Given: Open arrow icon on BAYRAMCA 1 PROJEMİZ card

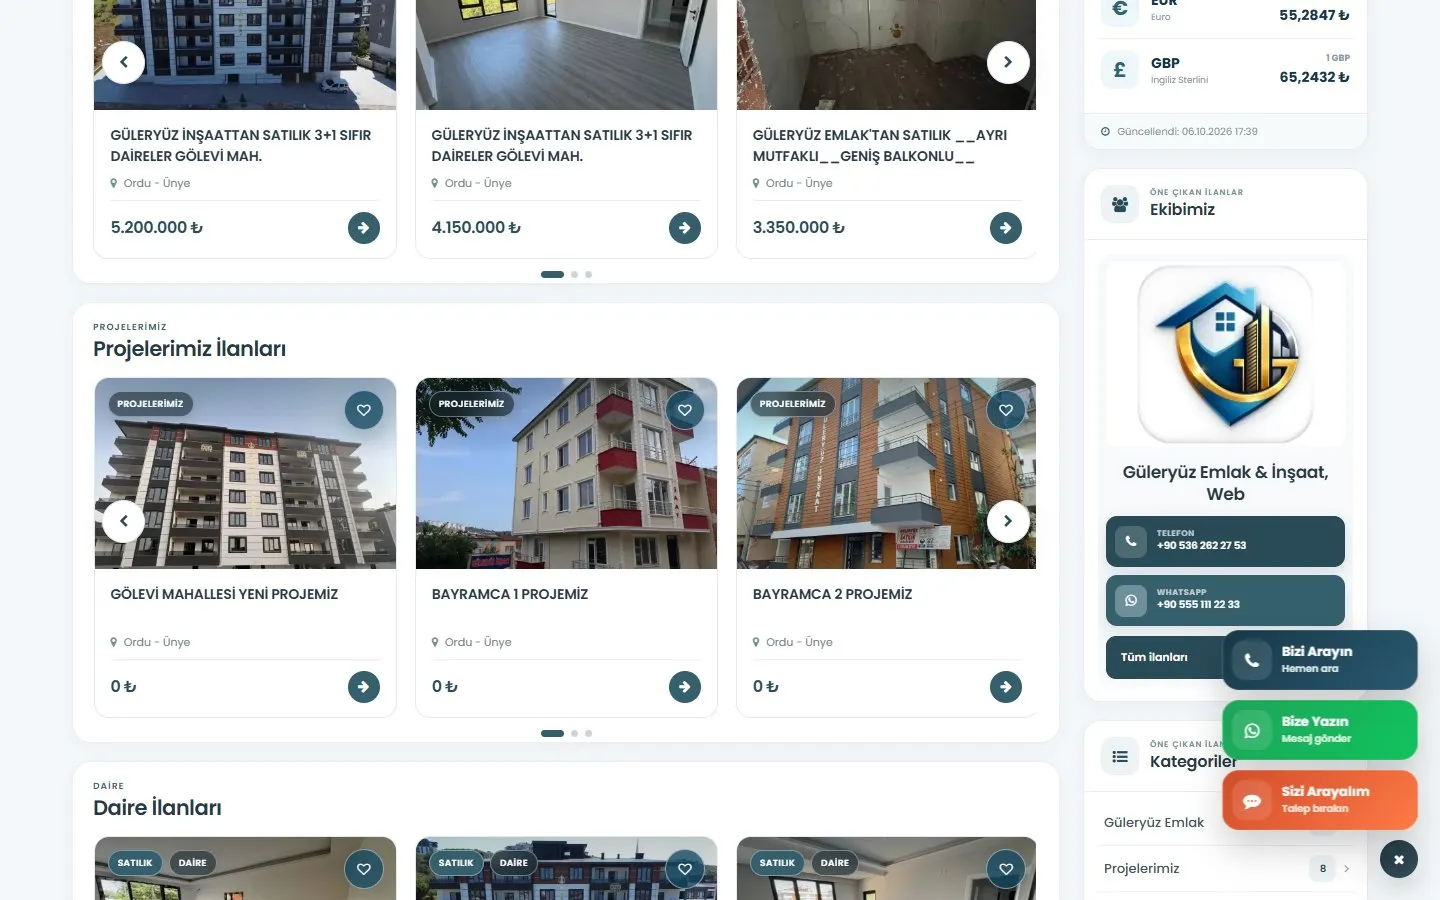Looking at the screenshot, I should [x=685, y=687].
